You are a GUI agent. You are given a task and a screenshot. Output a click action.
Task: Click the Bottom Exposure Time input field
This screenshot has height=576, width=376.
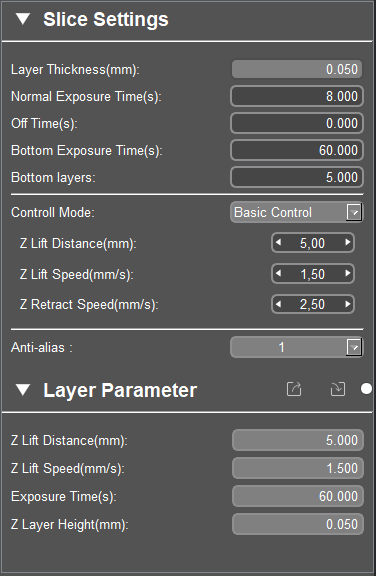click(297, 150)
